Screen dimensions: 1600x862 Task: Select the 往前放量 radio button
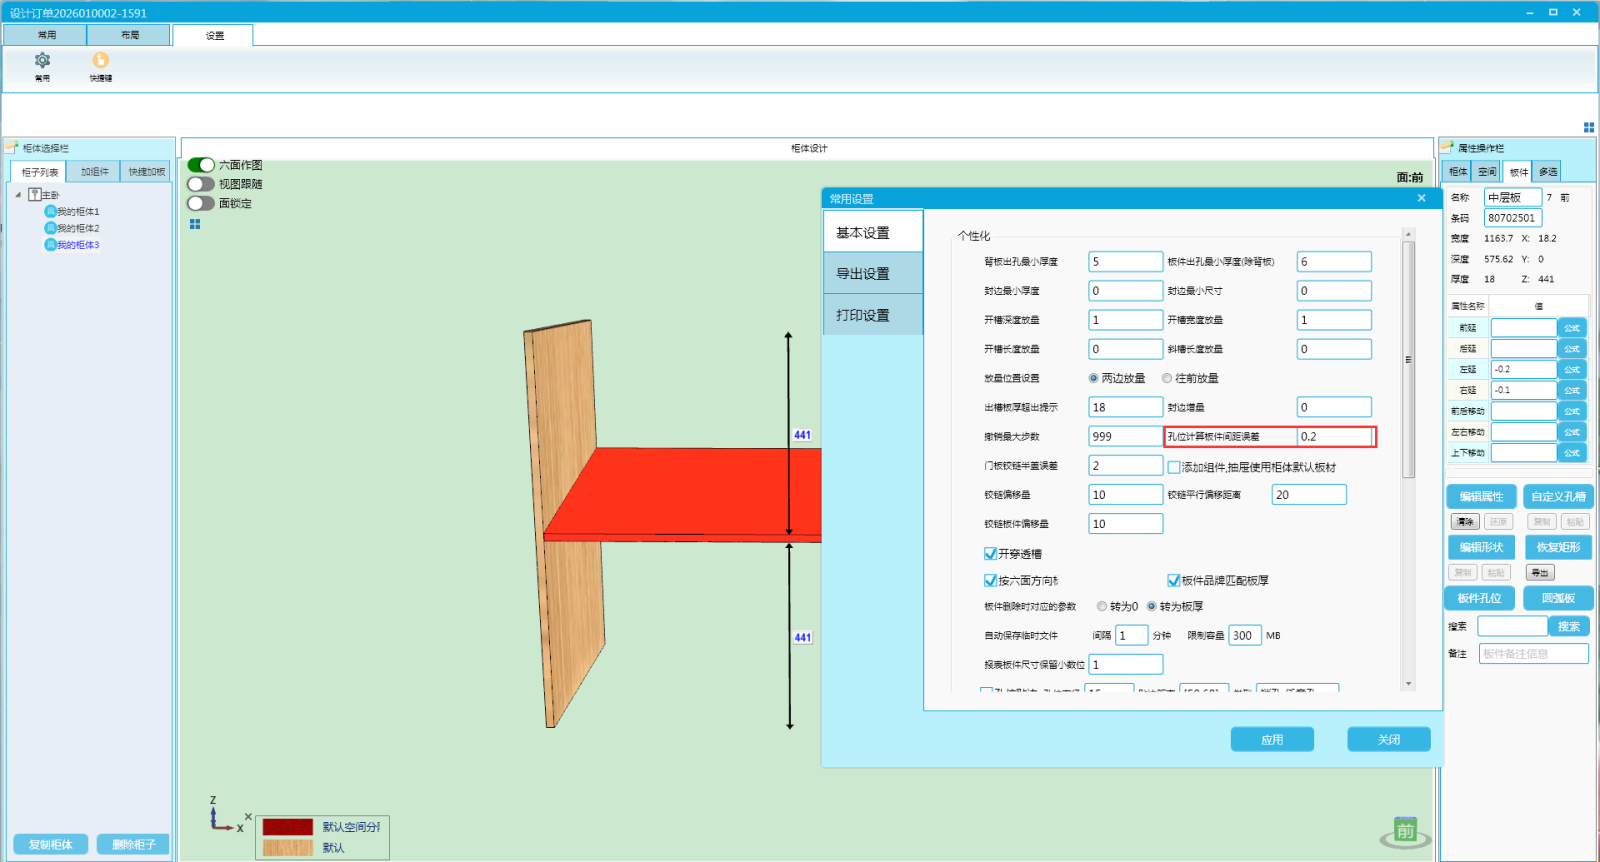[x=1167, y=379]
